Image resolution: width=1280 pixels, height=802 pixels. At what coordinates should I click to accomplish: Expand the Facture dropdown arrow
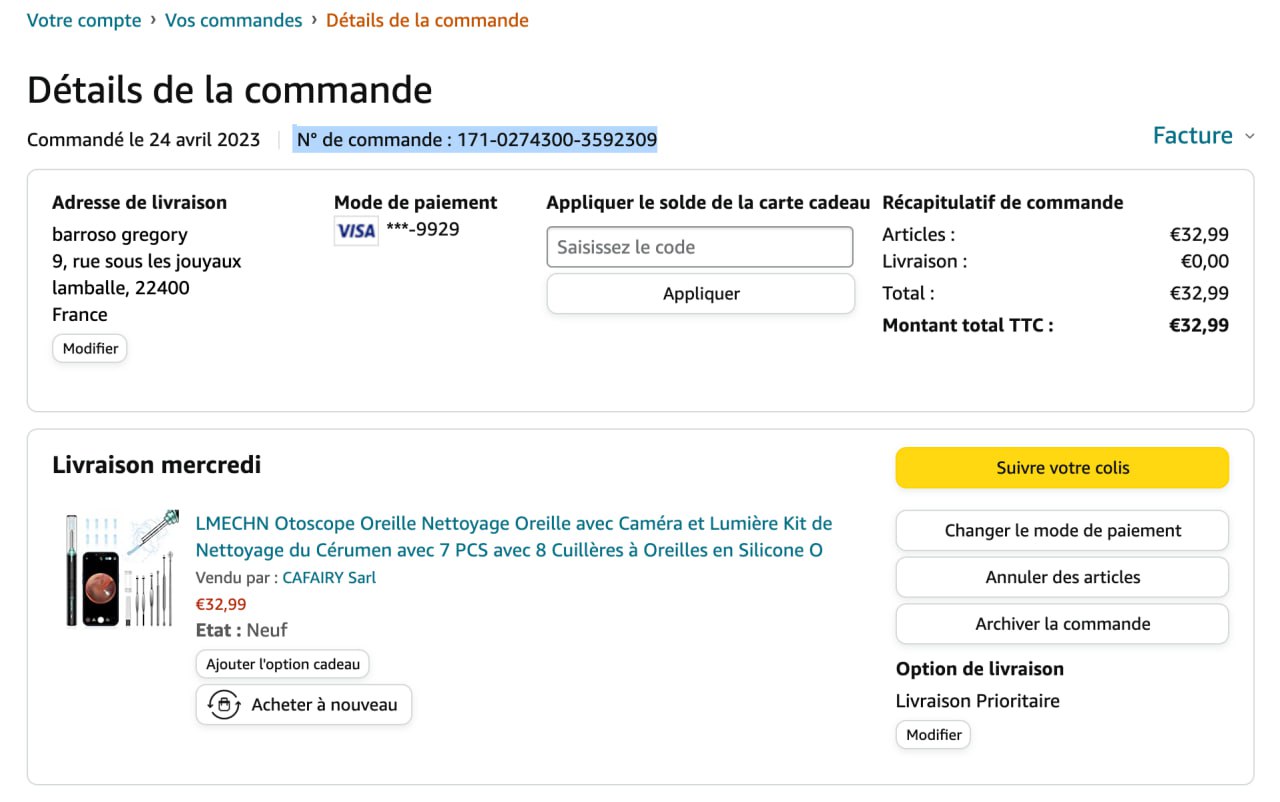[x=1249, y=137]
